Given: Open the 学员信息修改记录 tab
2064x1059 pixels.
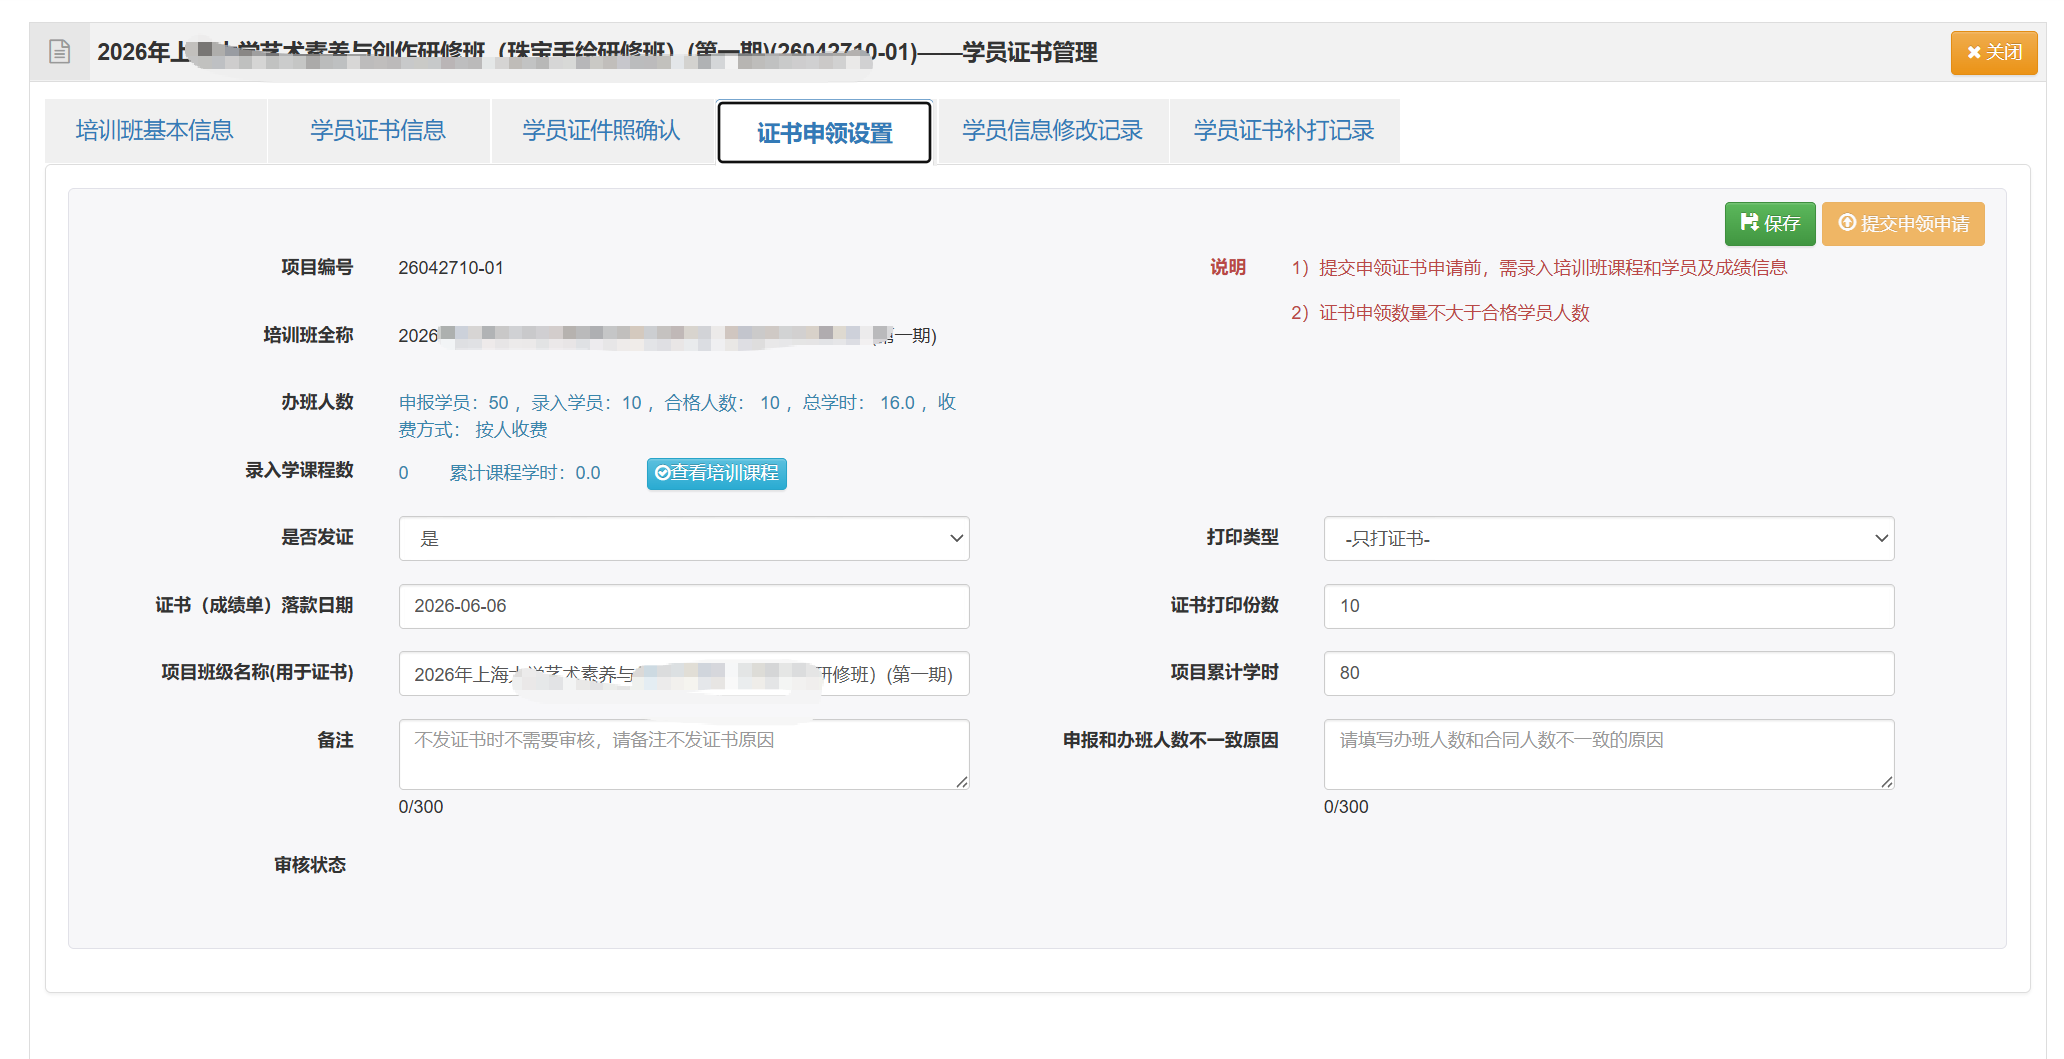Looking at the screenshot, I should [1052, 131].
